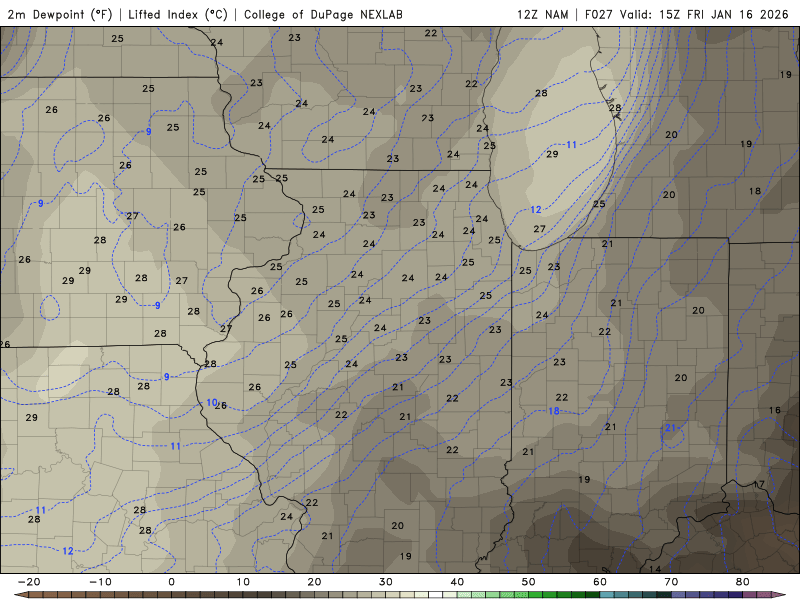Screen dimensions: 800x600
Task: Click the "-10" color scale label
Action: coord(100,582)
